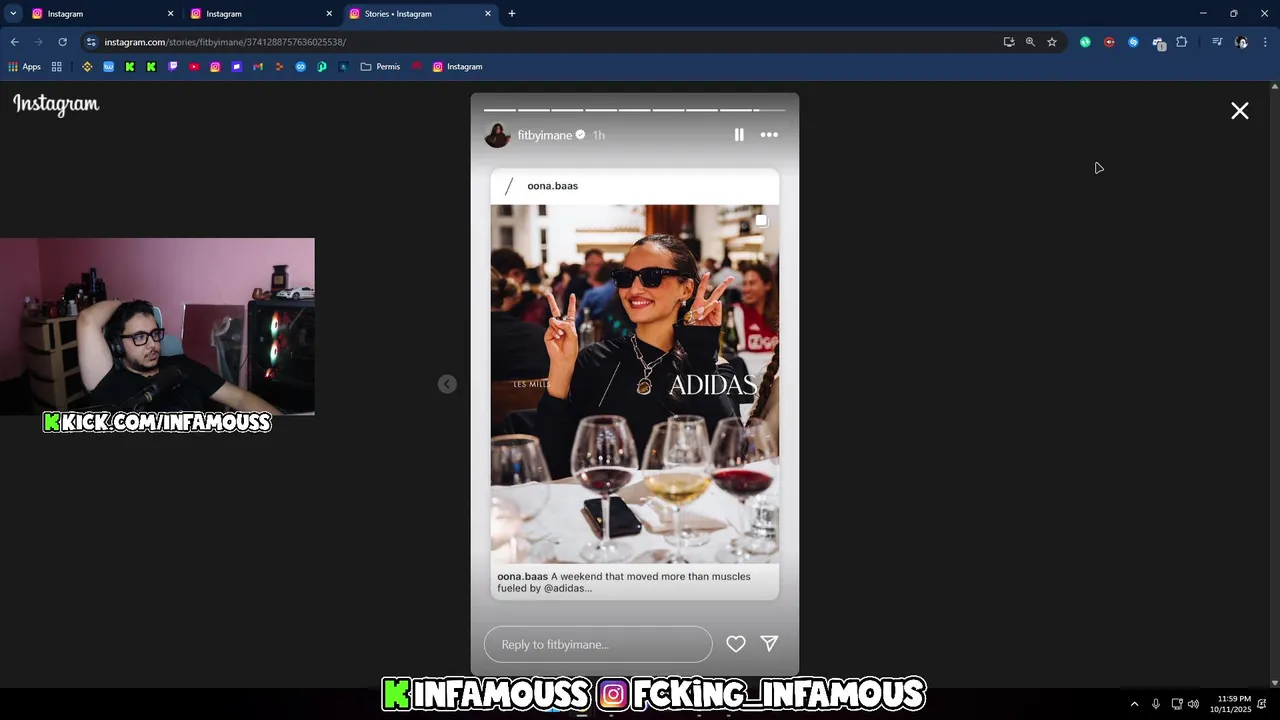Close the second Instagram tab

coord(329,14)
